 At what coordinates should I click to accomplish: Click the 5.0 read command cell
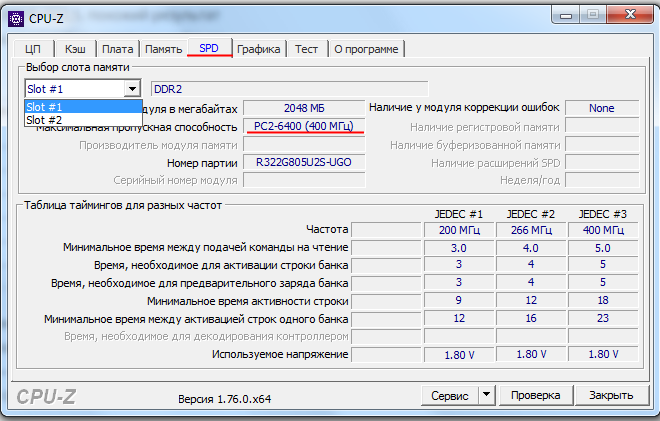click(x=603, y=248)
